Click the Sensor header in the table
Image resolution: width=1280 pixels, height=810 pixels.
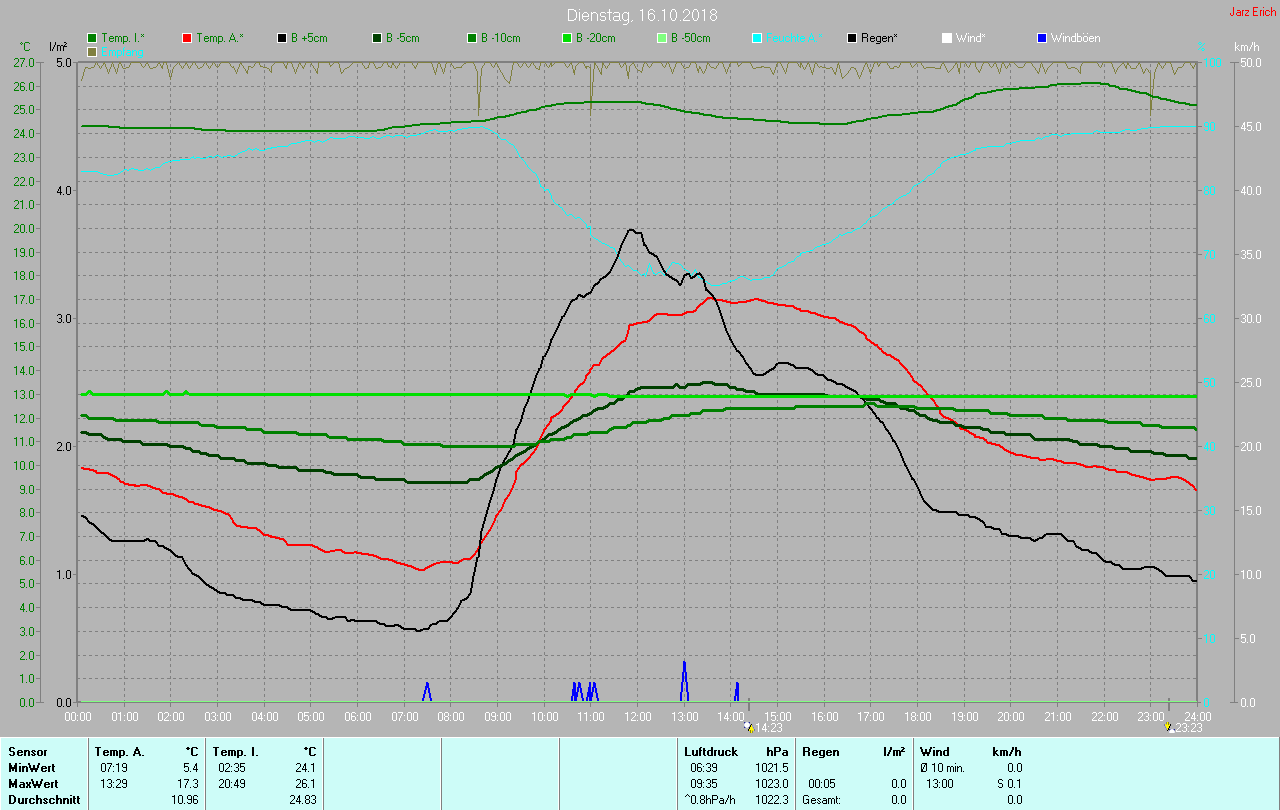coord(27,751)
